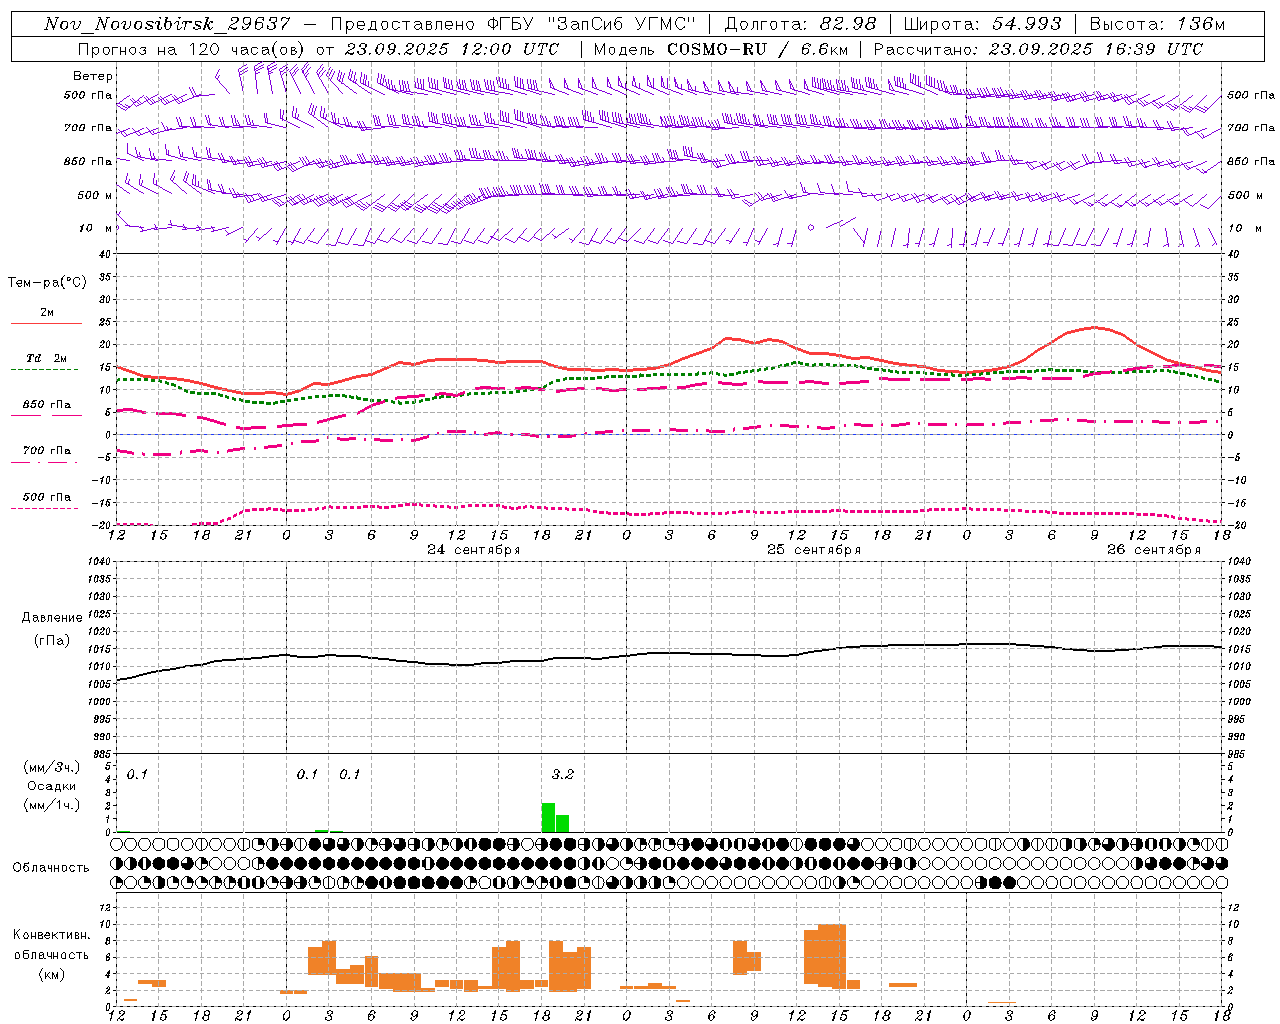Click the 10 м wind level label on left

(95, 228)
